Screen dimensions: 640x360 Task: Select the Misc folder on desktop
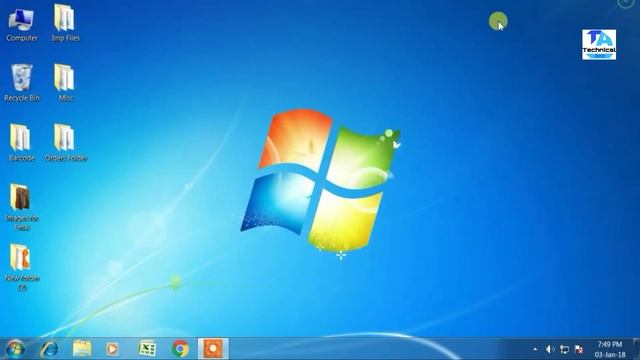point(65,83)
